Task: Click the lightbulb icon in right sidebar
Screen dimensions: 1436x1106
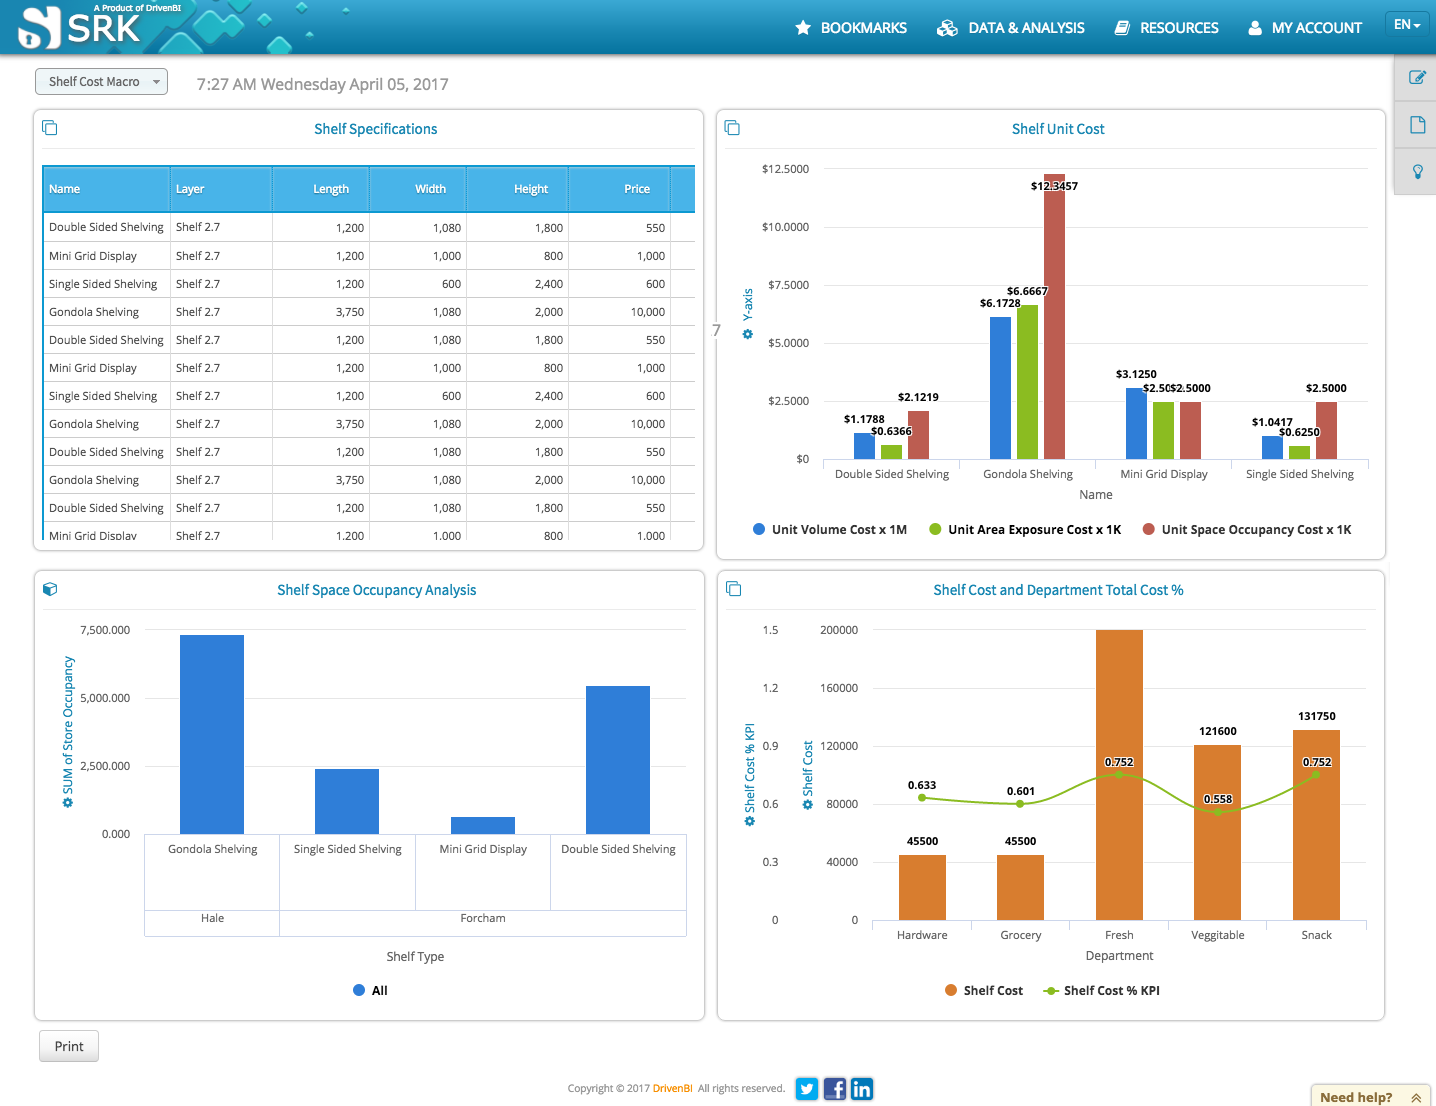Action: [x=1417, y=171]
